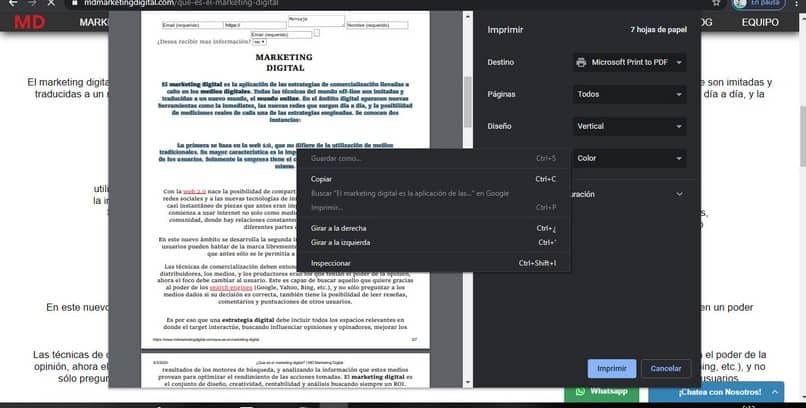Click the greyed Imprimir... context entry
Screen dimensions: 806x408
(433, 208)
